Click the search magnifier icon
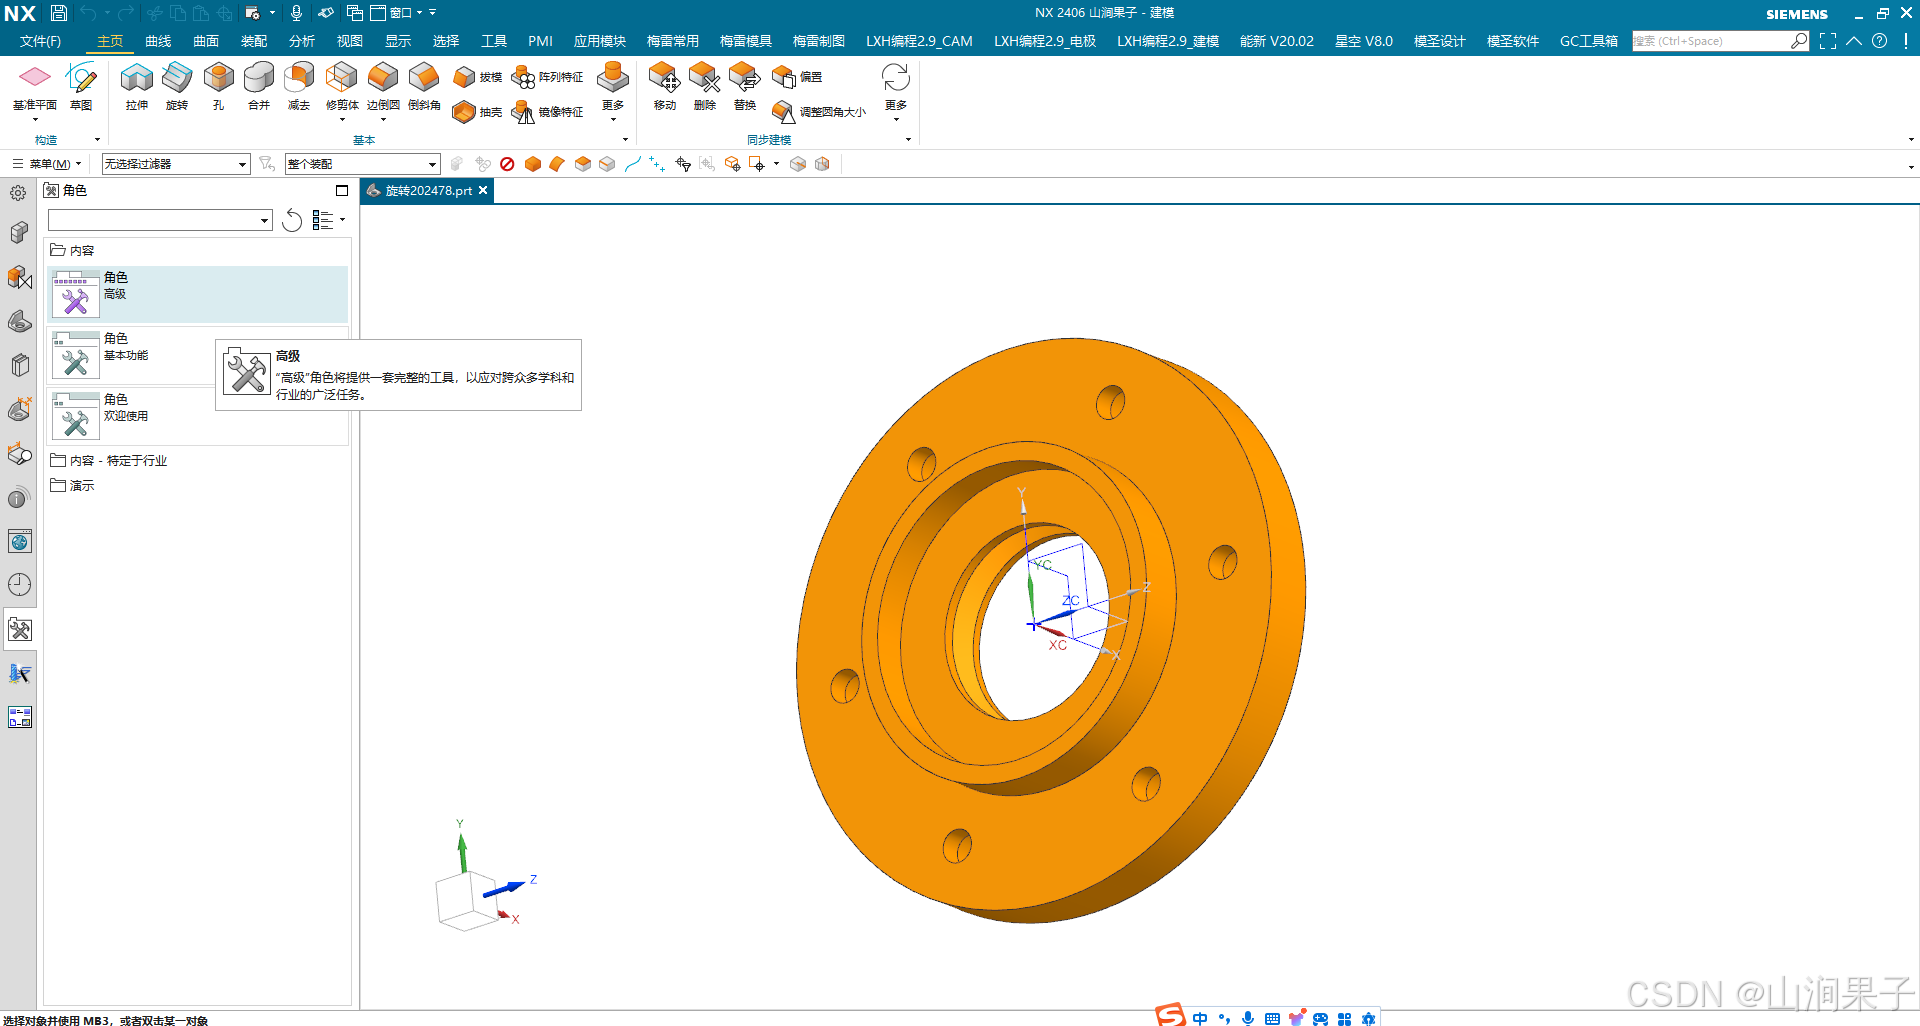This screenshot has height=1026, width=1920. pyautogui.click(x=1799, y=41)
